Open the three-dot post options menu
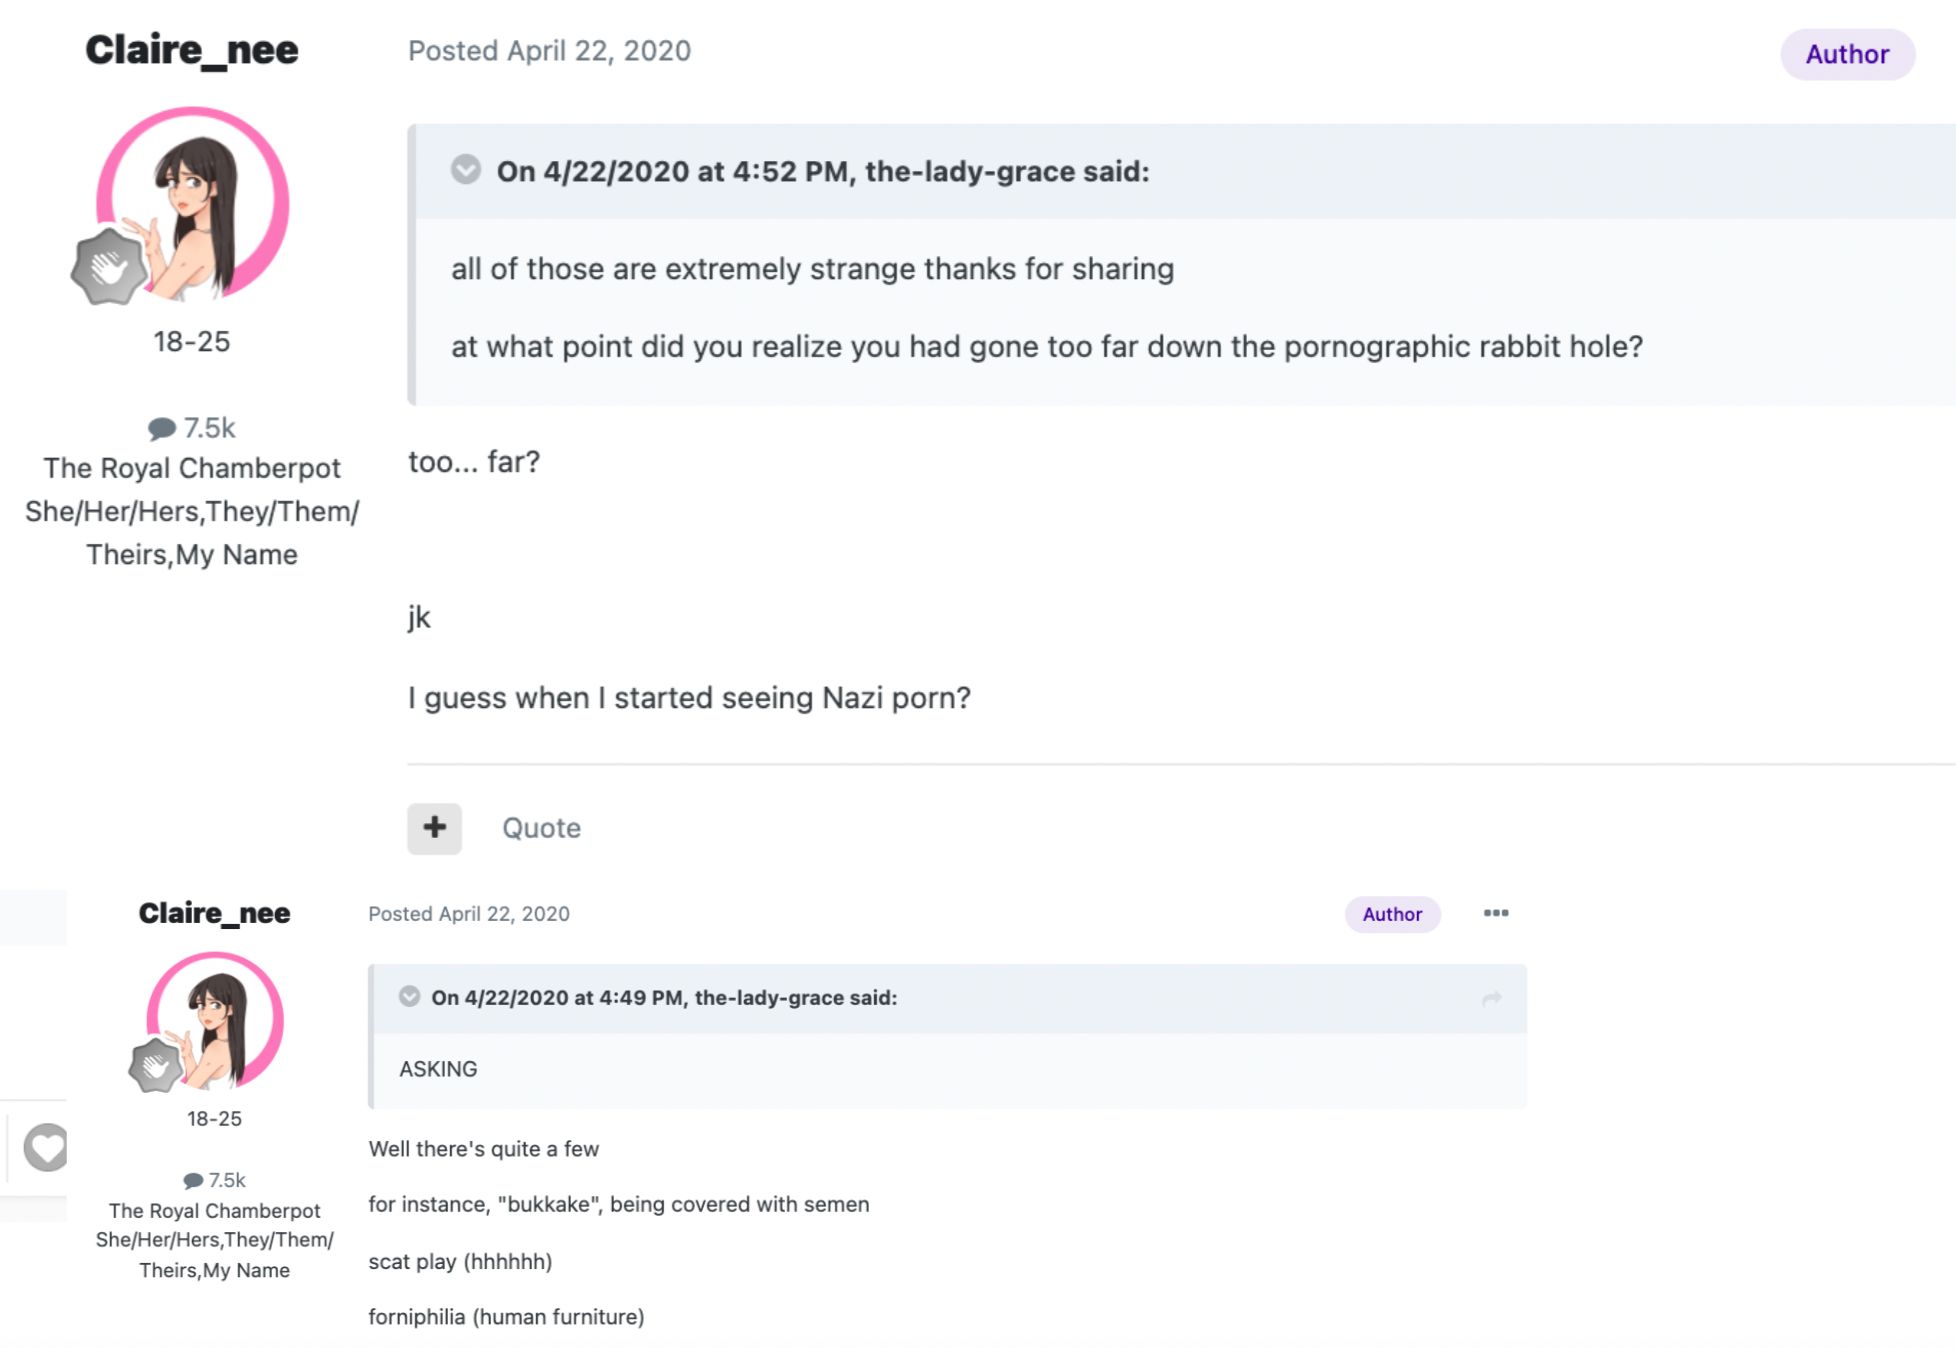 [x=1495, y=913]
